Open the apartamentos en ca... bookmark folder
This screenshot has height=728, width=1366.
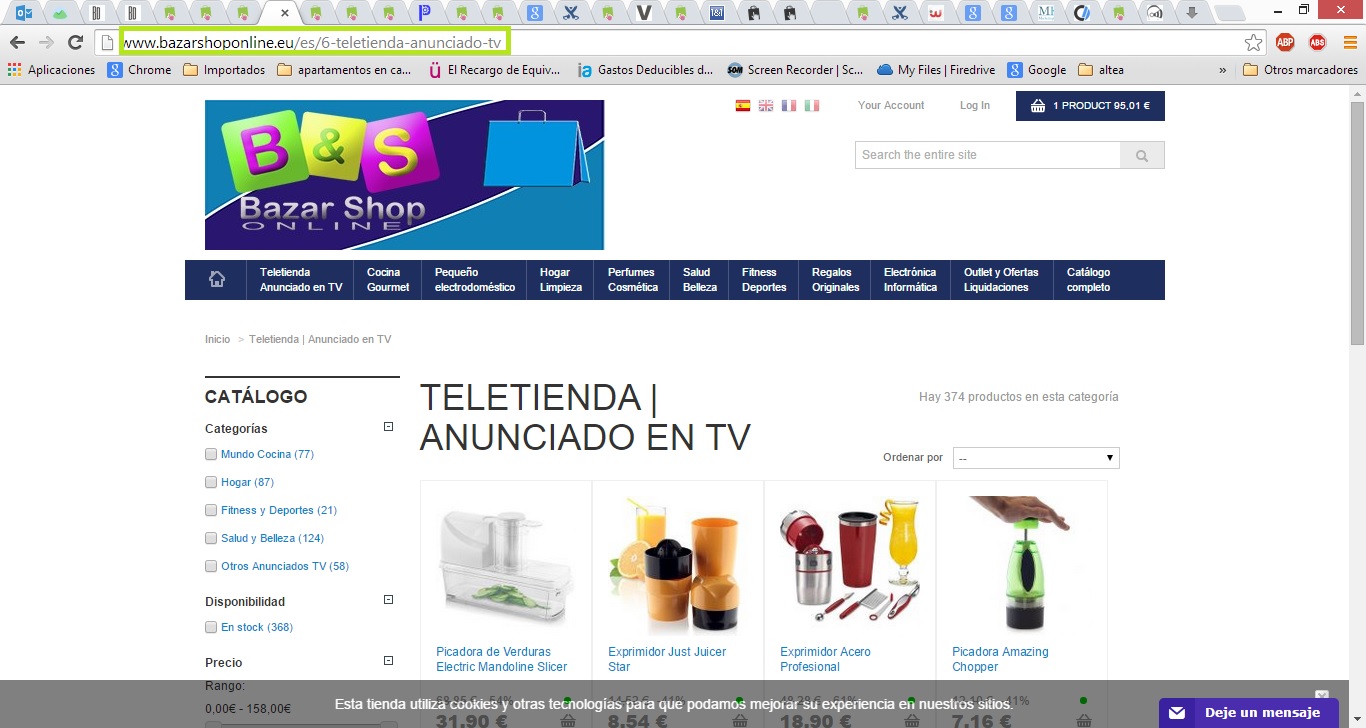[344, 70]
